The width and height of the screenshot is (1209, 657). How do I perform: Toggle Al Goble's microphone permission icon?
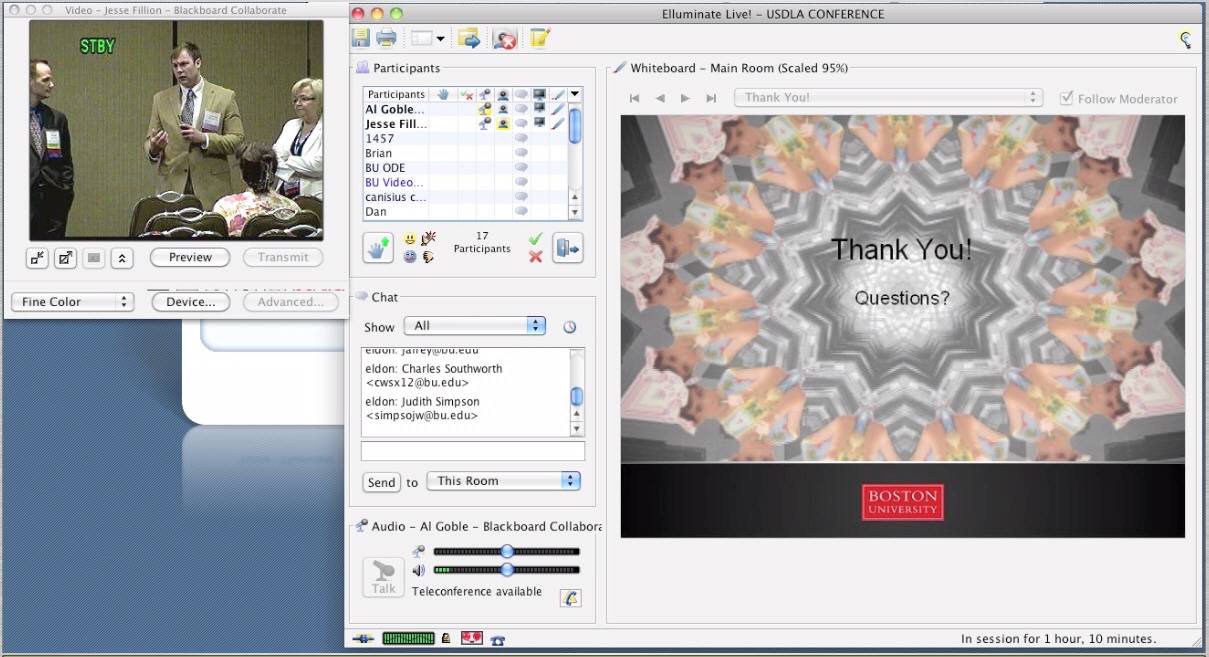click(x=485, y=109)
